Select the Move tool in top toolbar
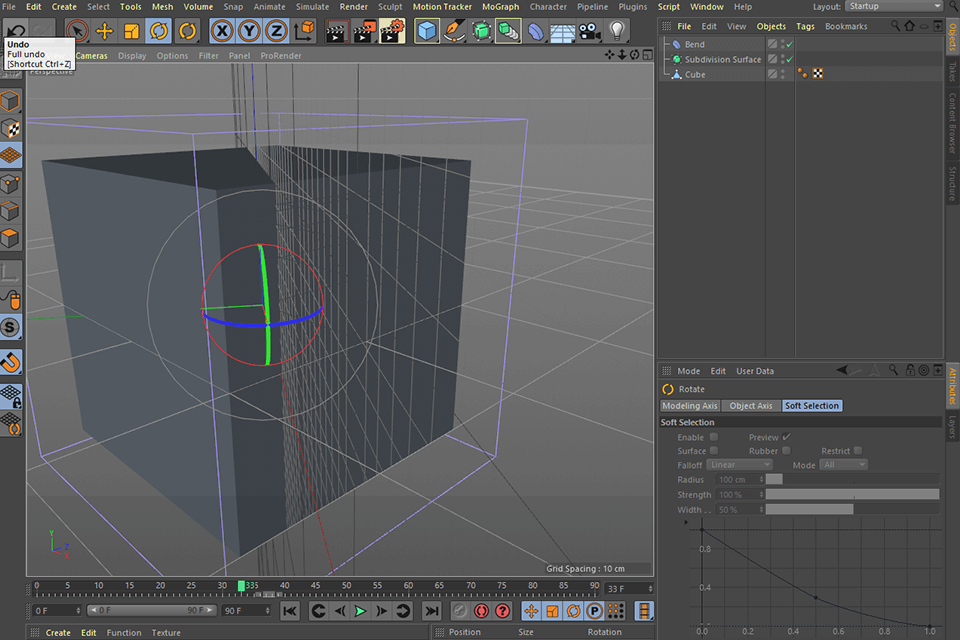Screen dimensions: 960x640 tap(104, 31)
